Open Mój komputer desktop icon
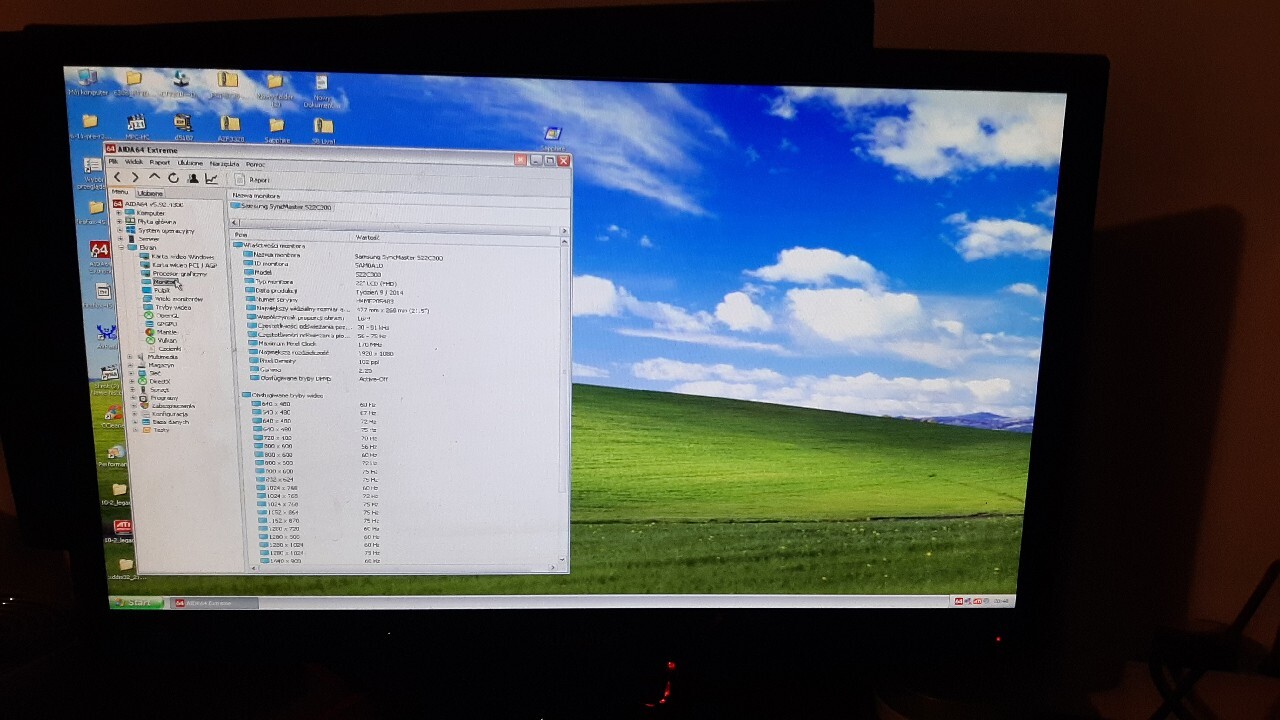The width and height of the screenshot is (1280, 720). pyautogui.click(x=87, y=81)
